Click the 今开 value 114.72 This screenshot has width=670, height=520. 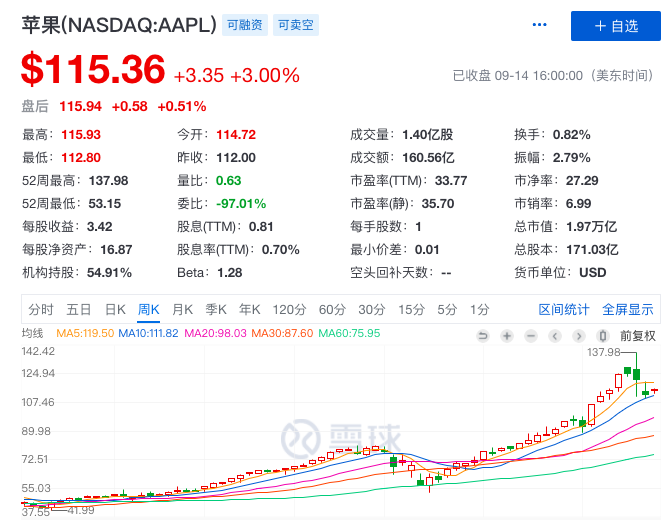click(x=236, y=135)
